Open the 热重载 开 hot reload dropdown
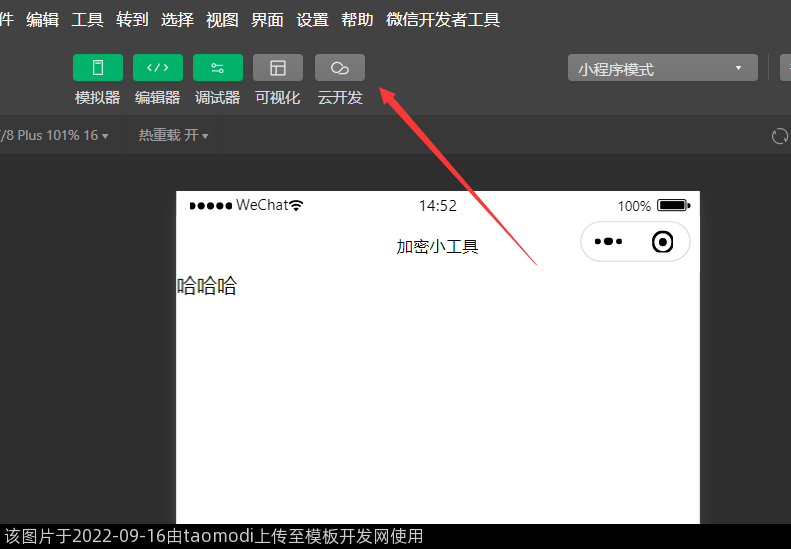Image resolution: width=791 pixels, height=549 pixels. 173,135
